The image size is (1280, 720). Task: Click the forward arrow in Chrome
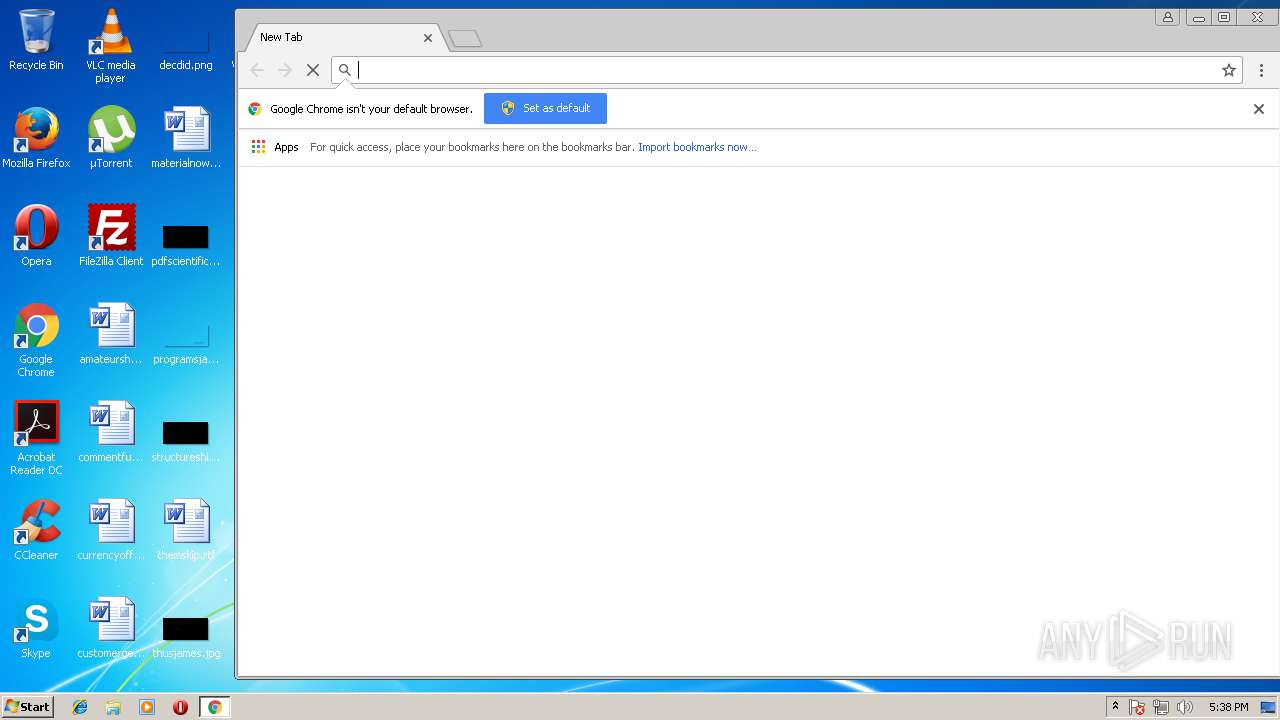[x=285, y=70]
